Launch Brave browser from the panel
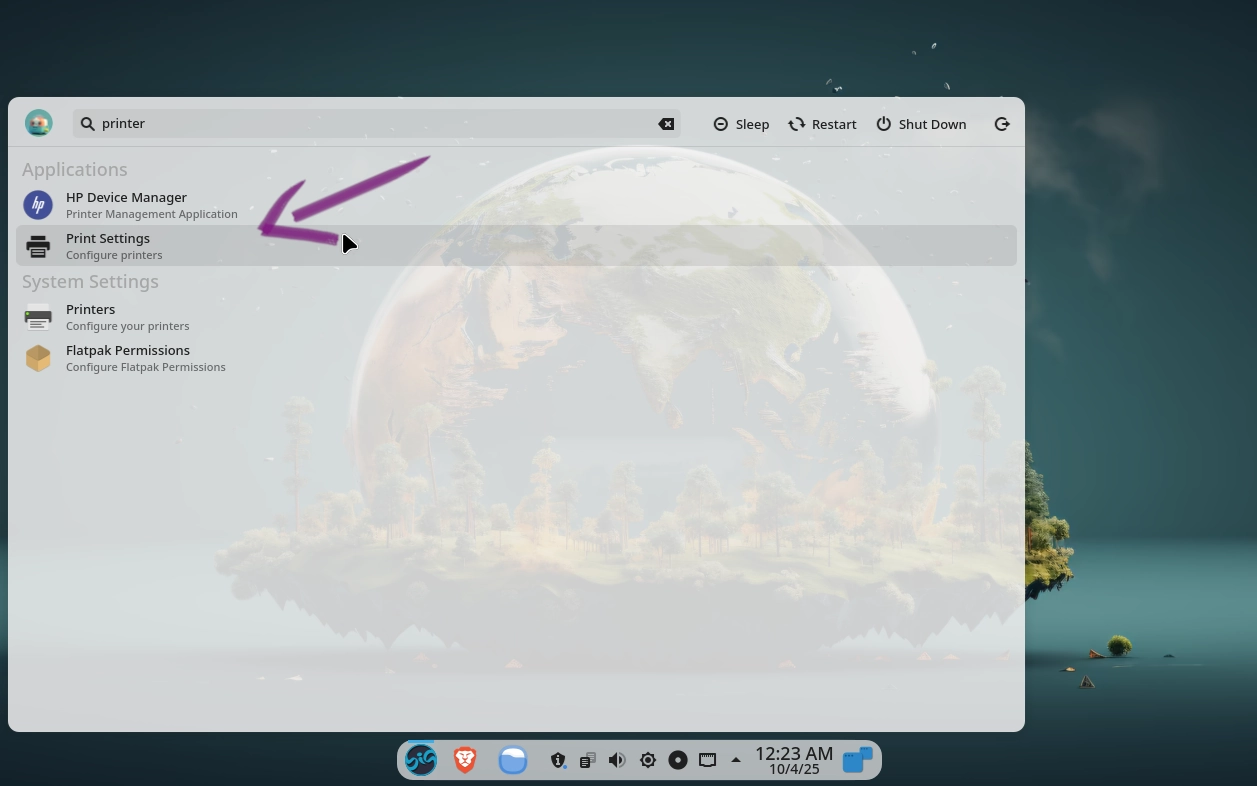 [x=465, y=760]
